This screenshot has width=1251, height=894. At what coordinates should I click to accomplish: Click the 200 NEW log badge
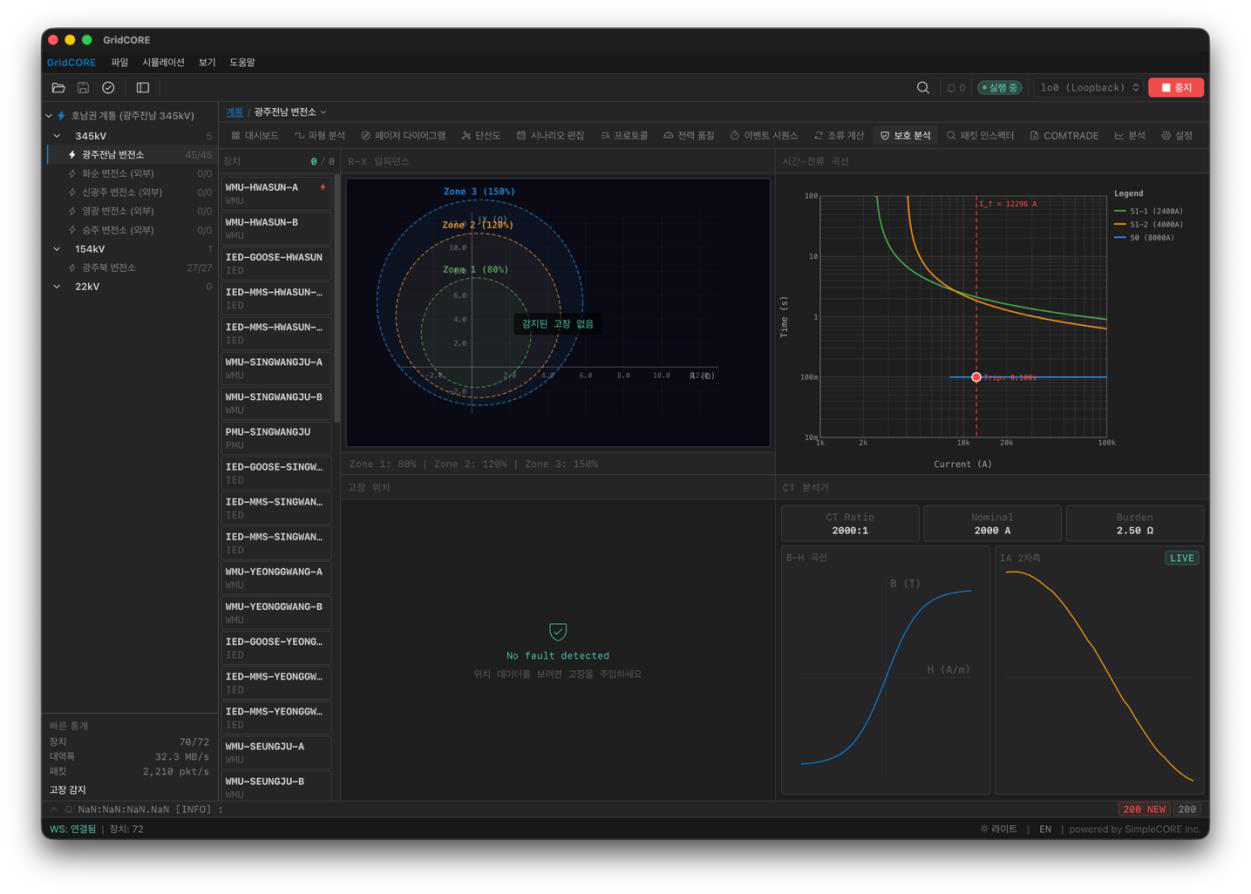tap(1144, 809)
